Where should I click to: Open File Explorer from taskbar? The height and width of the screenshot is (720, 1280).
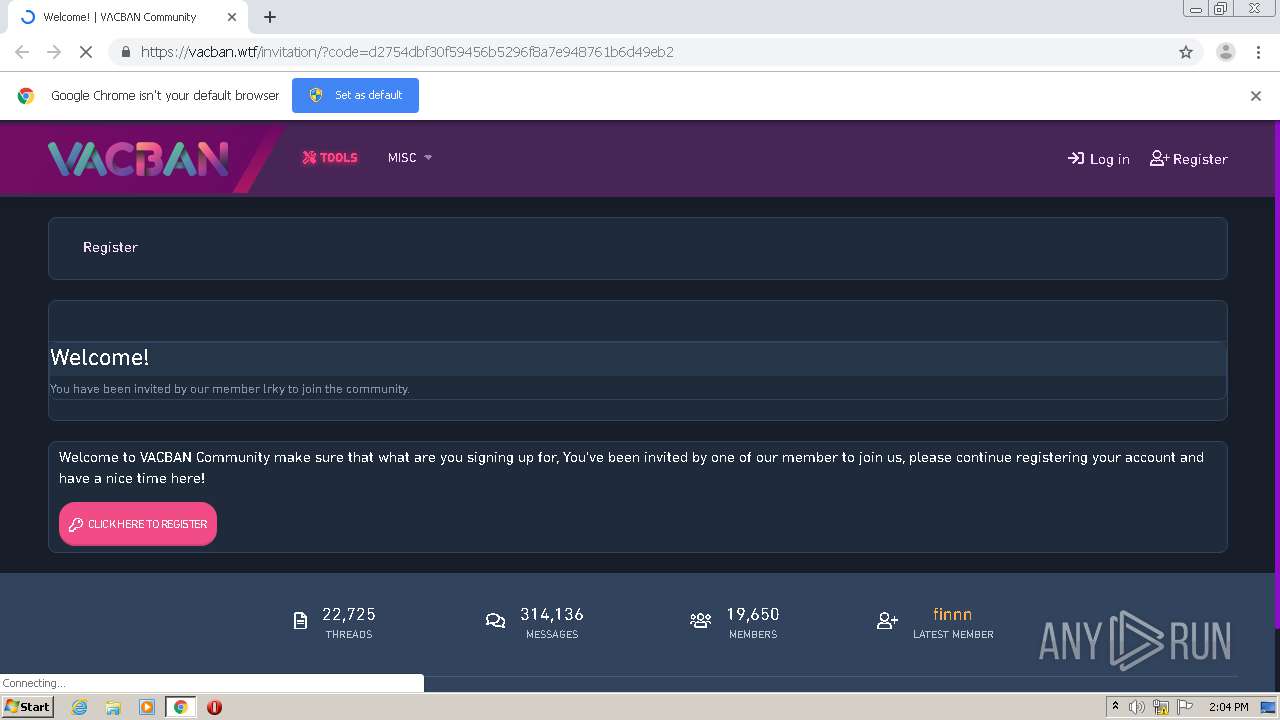[x=113, y=707]
